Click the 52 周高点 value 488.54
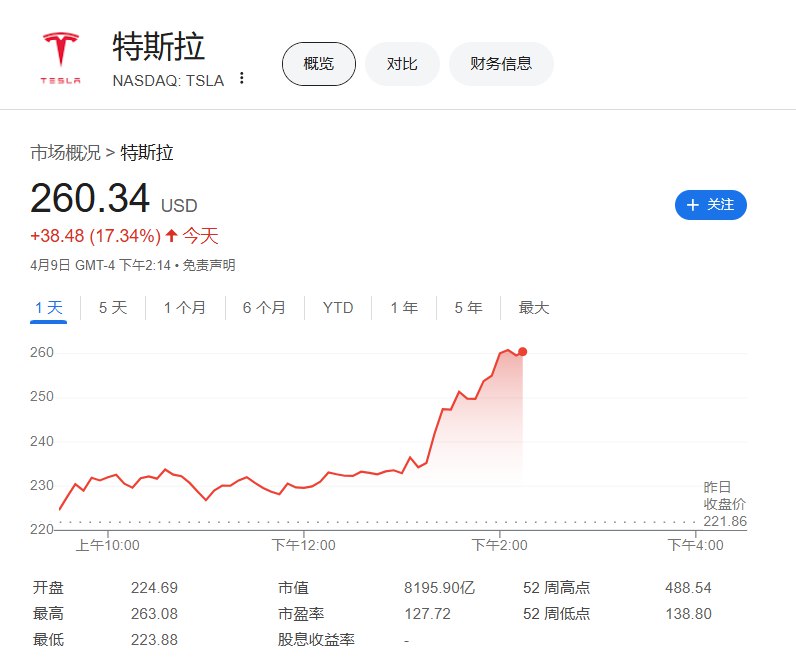The image size is (796, 657). pyautogui.click(x=688, y=588)
